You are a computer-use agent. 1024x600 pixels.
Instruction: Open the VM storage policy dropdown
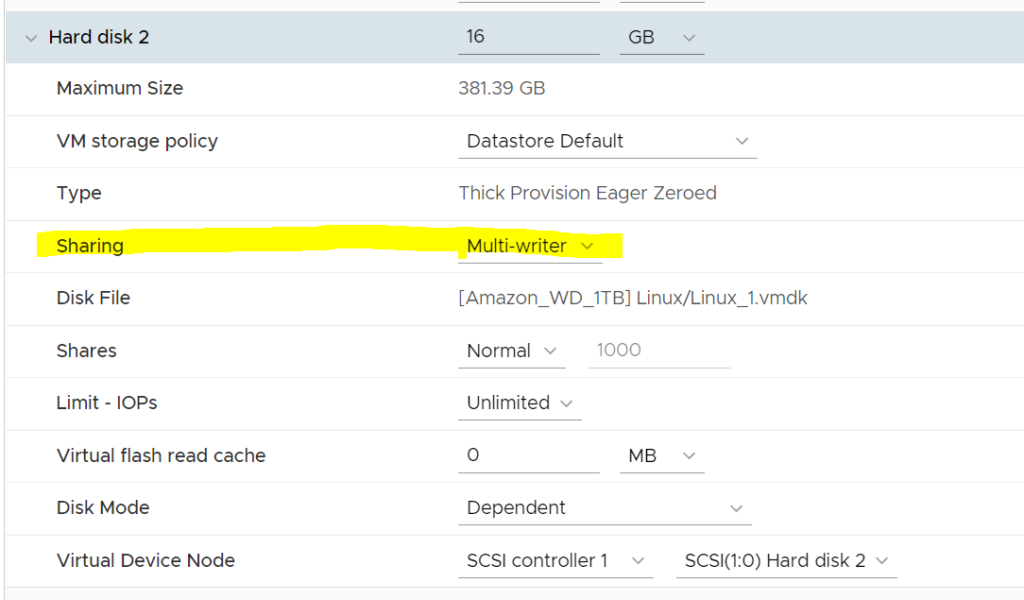(x=607, y=141)
